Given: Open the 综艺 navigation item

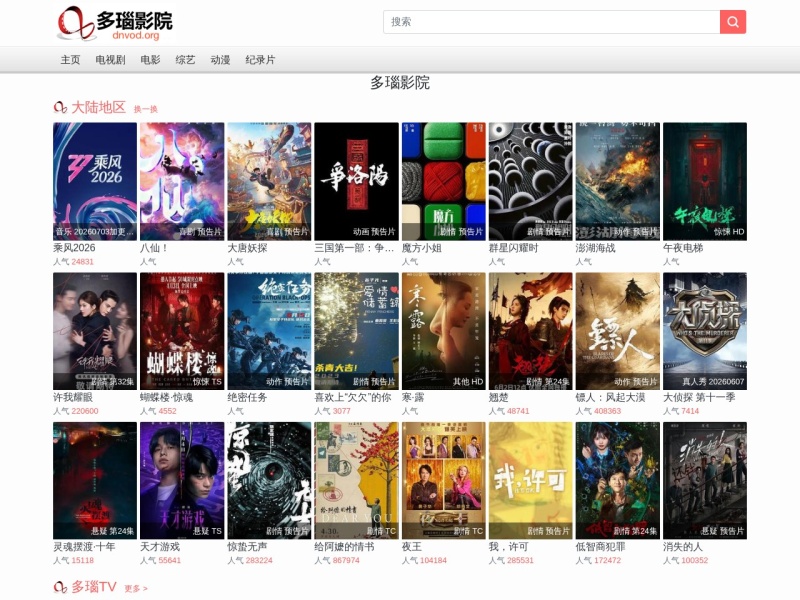Looking at the screenshot, I should click(x=185, y=60).
